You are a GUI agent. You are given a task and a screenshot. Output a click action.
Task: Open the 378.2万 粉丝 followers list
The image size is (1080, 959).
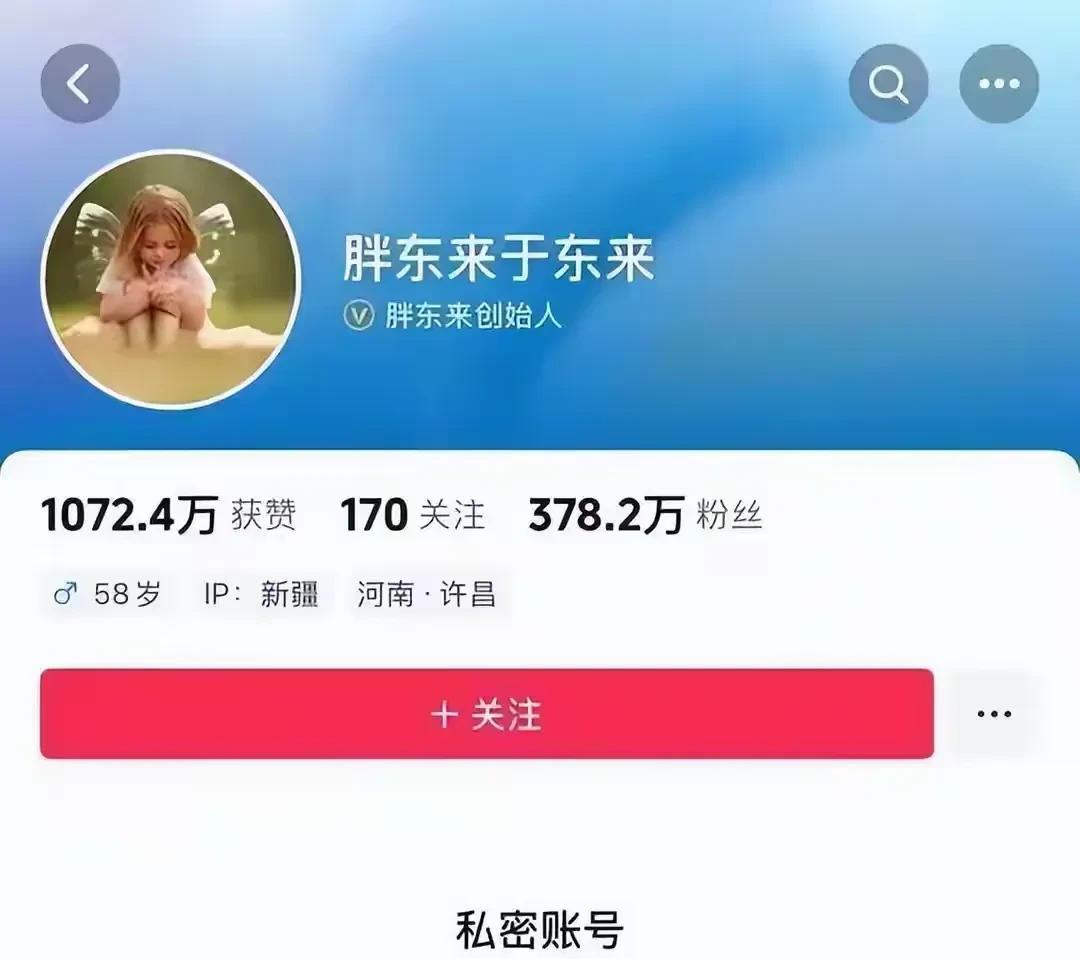(645, 515)
